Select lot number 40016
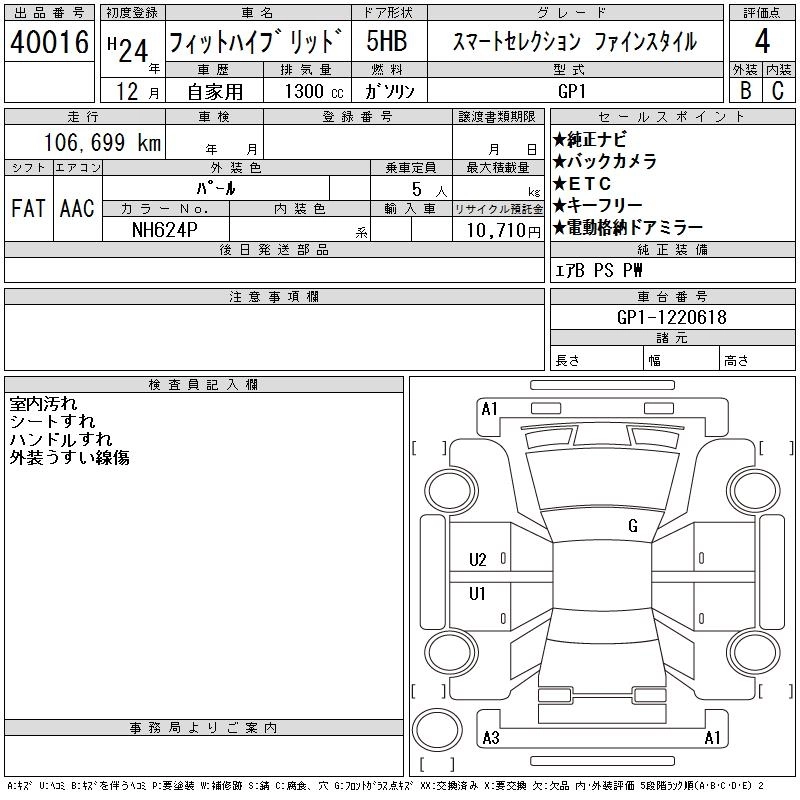Image resolution: width=800 pixels, height=800 pixels. [50, 42]
